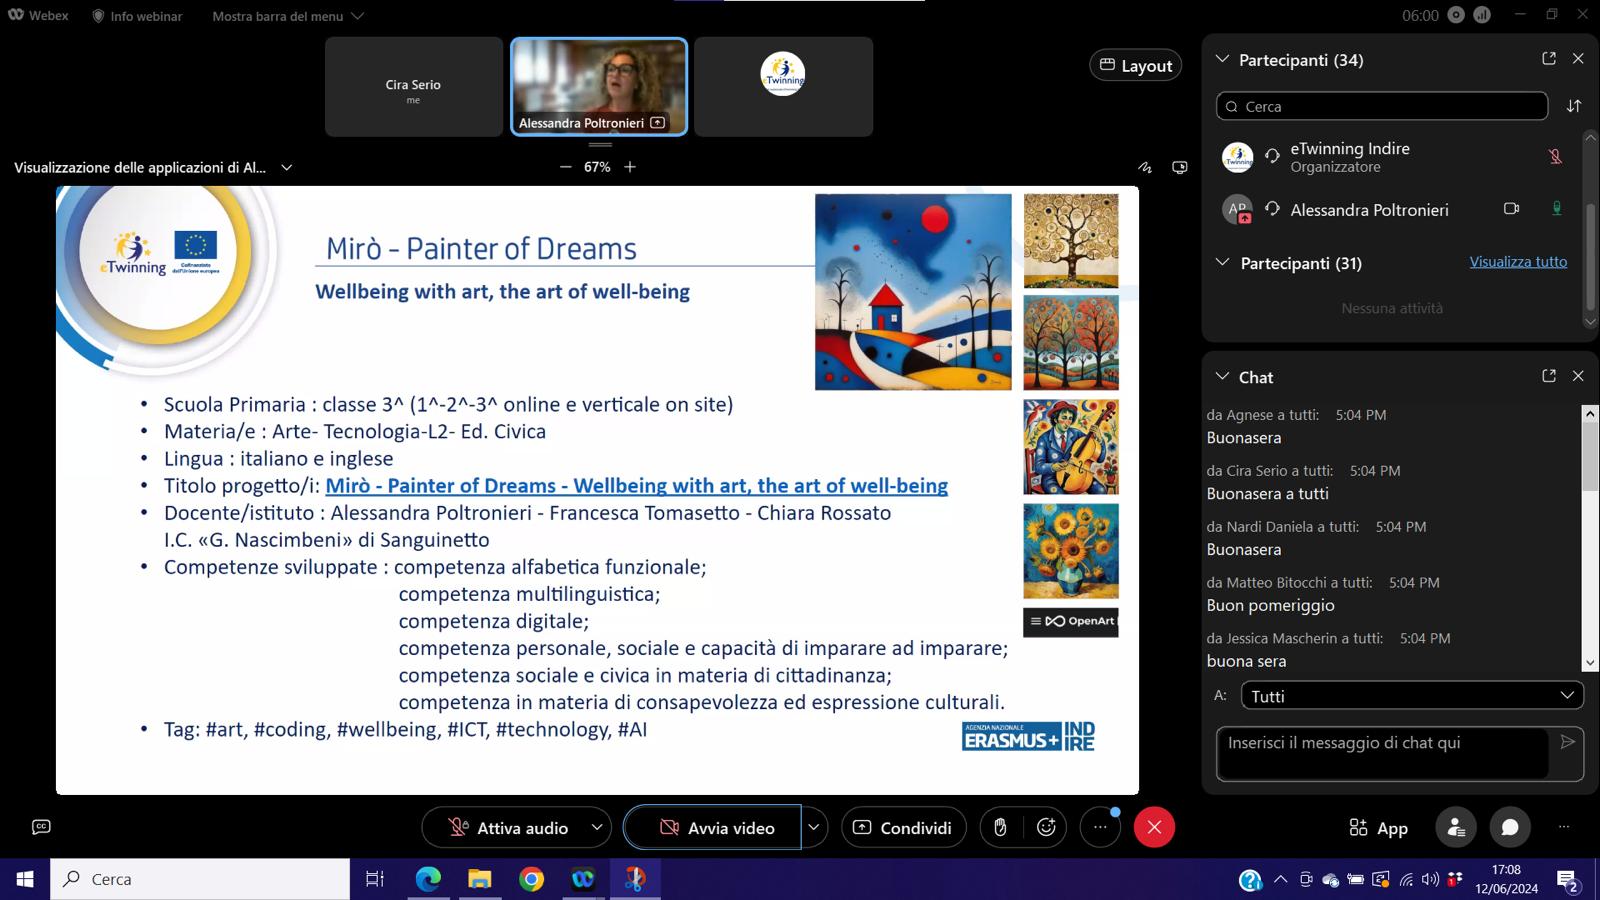Image resolution: width=1600 pixels, height=900 pixels.
Task: Click the large Mirò-style house painting
Action: click(x=913, y=292)
